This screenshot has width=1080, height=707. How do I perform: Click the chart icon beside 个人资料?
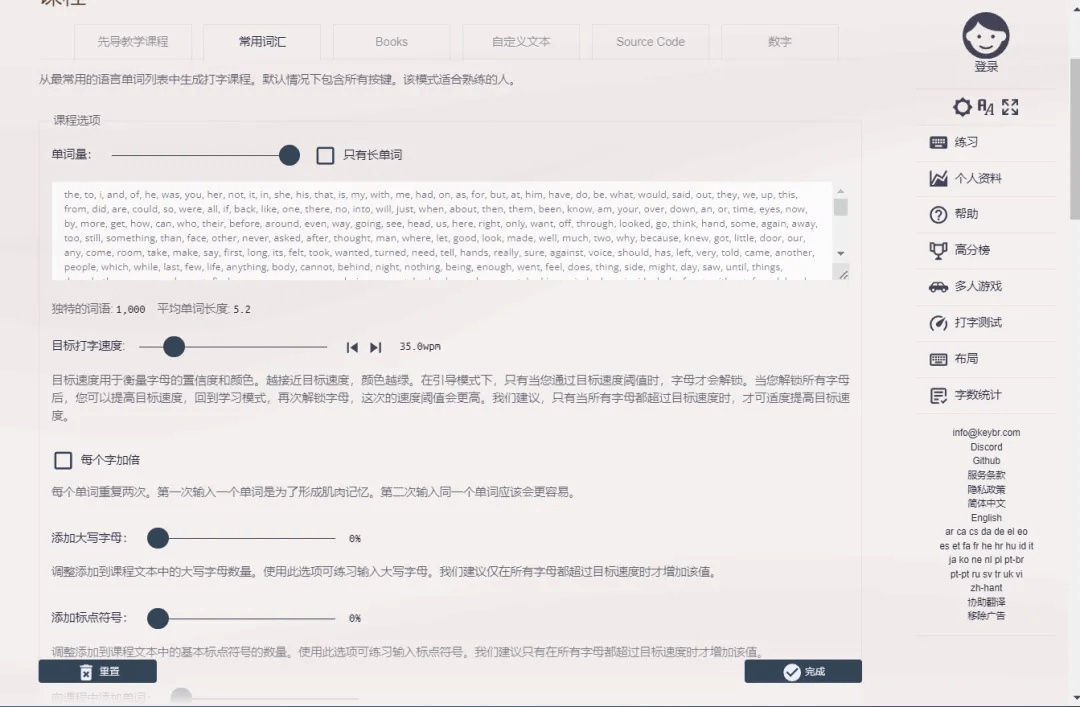(938, 178)
